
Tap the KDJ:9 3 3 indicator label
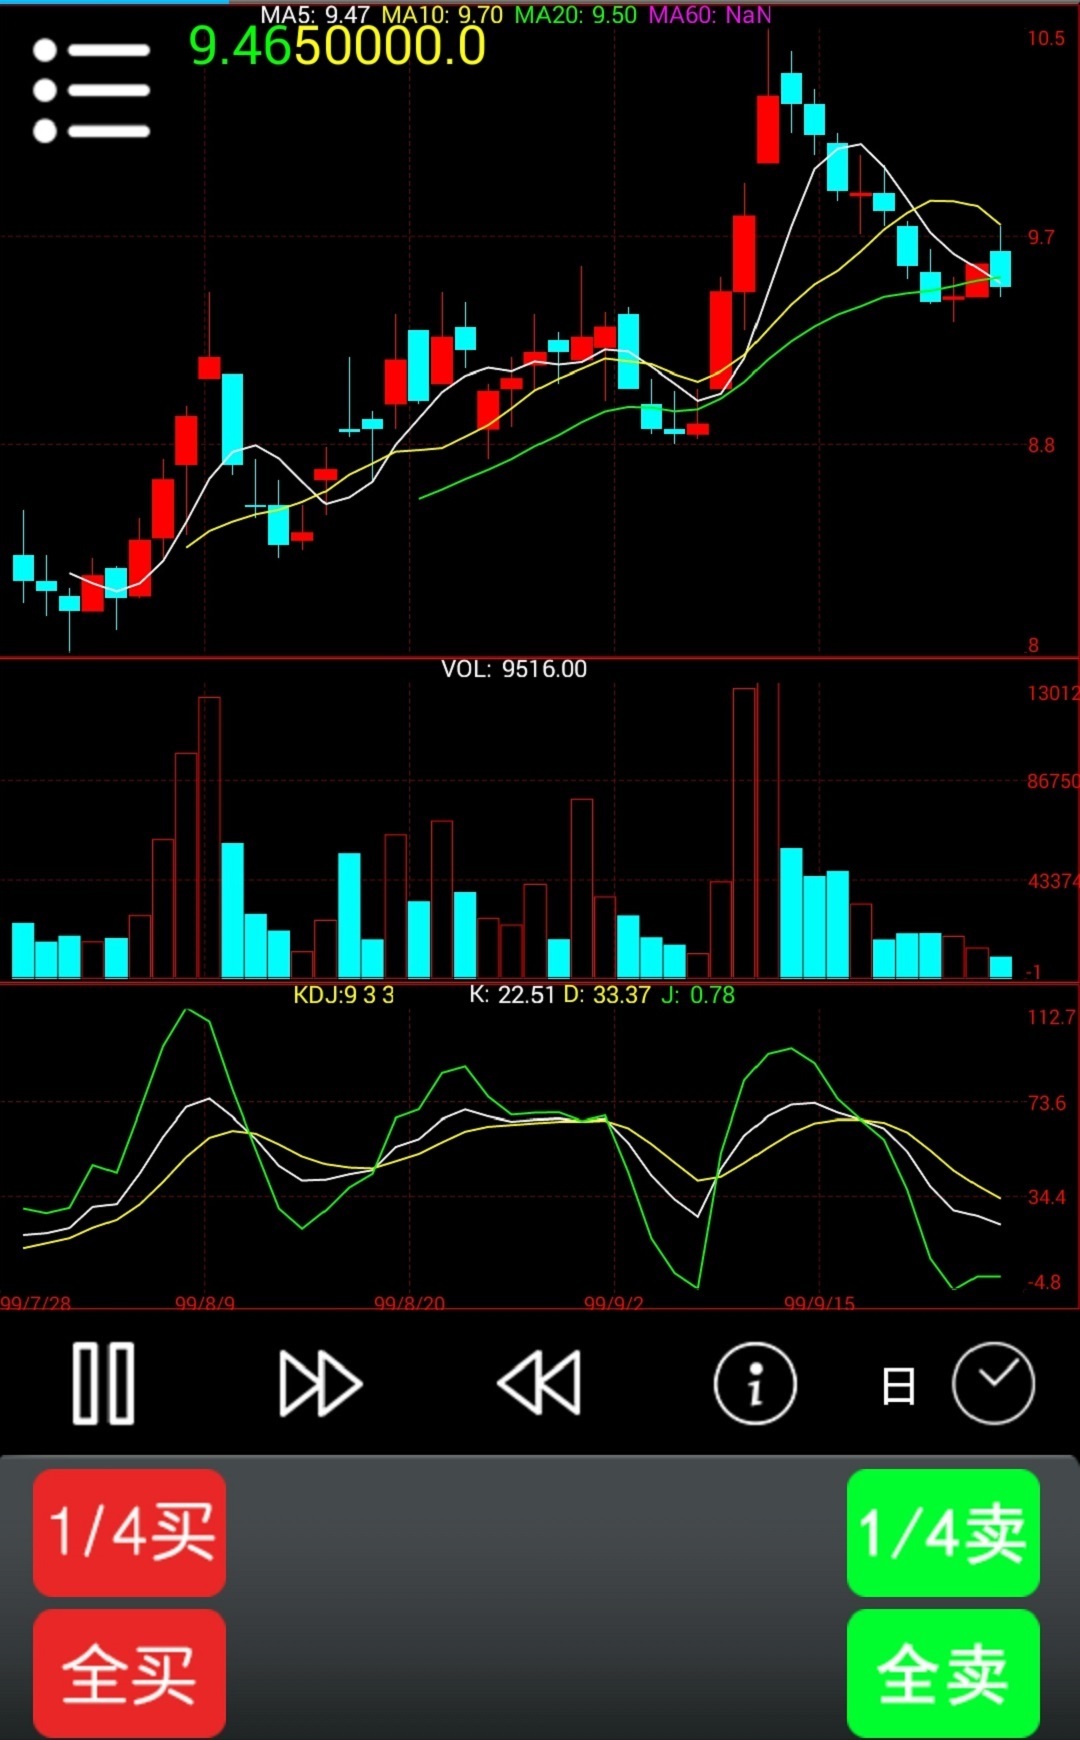tap(343, 995)
